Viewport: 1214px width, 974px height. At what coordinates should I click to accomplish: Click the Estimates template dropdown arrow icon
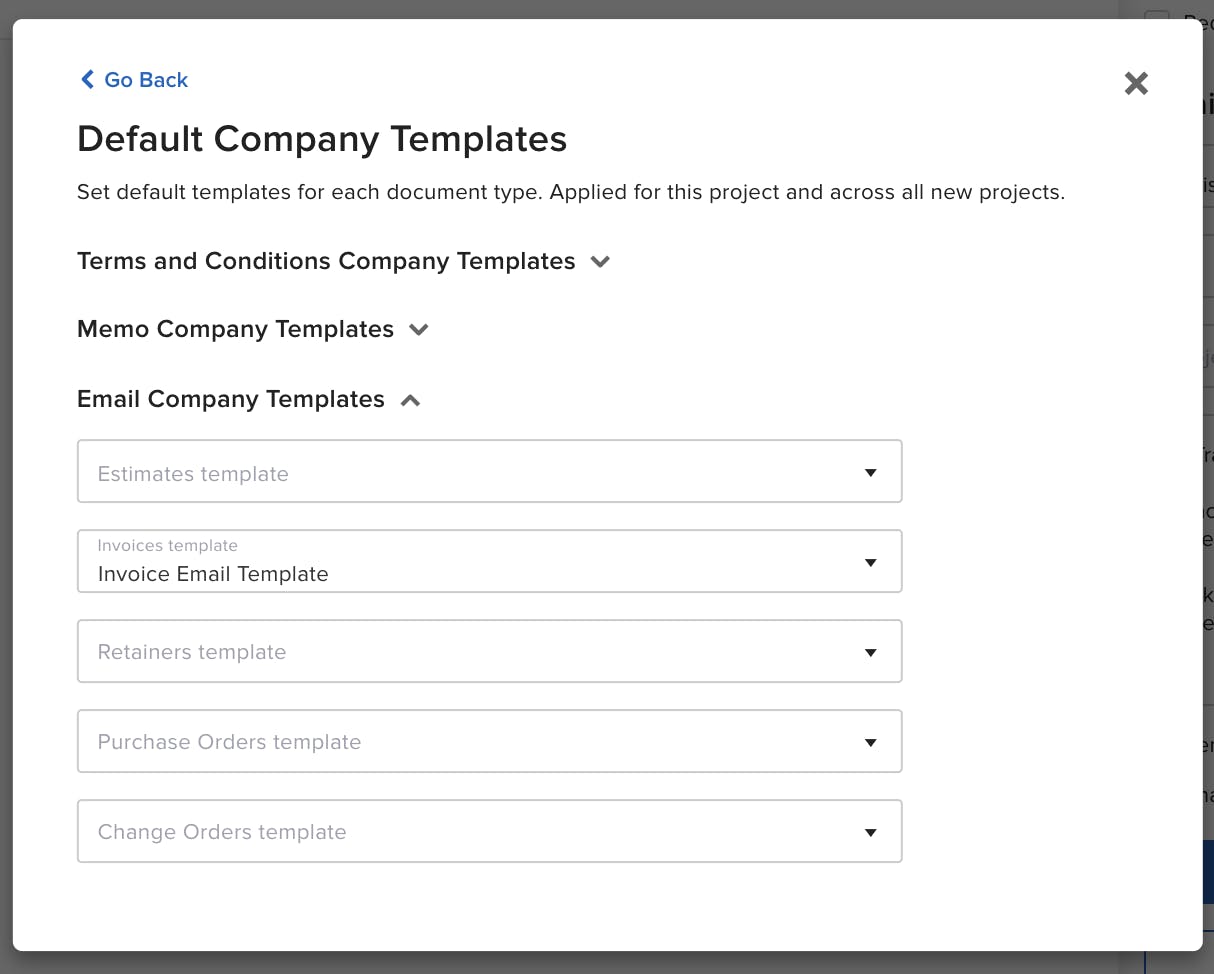[x=871, y=471]
